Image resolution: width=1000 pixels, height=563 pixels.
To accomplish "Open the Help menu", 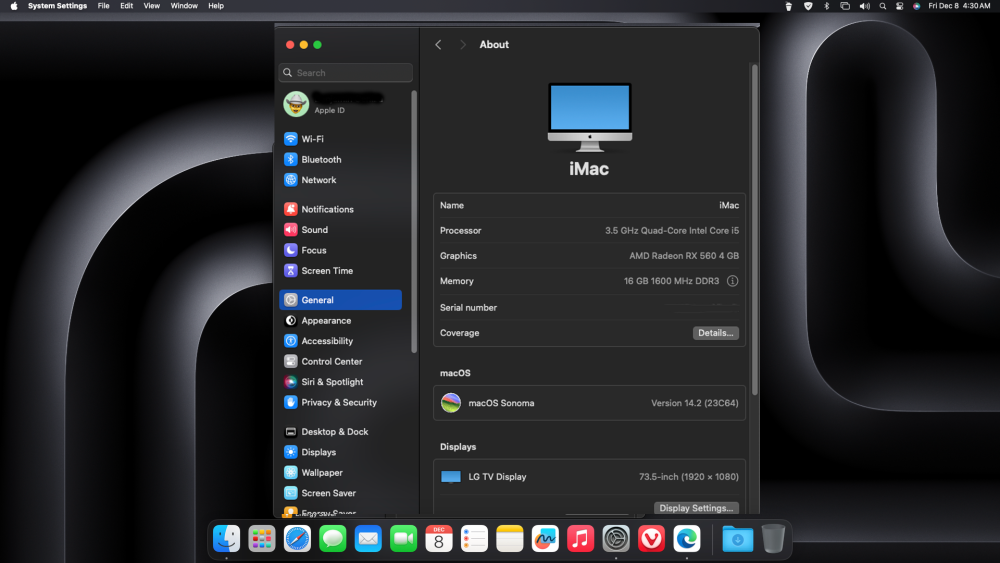I will (216, 6).
